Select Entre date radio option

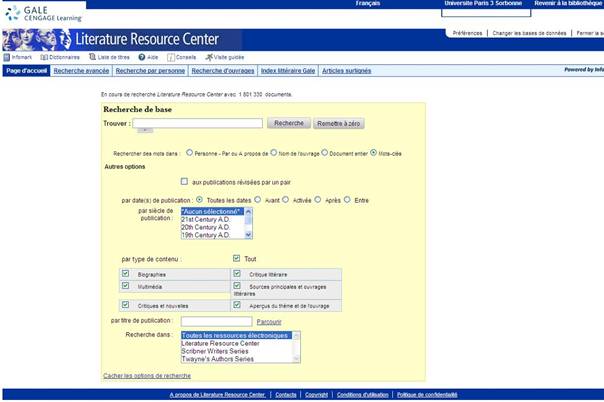[347, 199]
